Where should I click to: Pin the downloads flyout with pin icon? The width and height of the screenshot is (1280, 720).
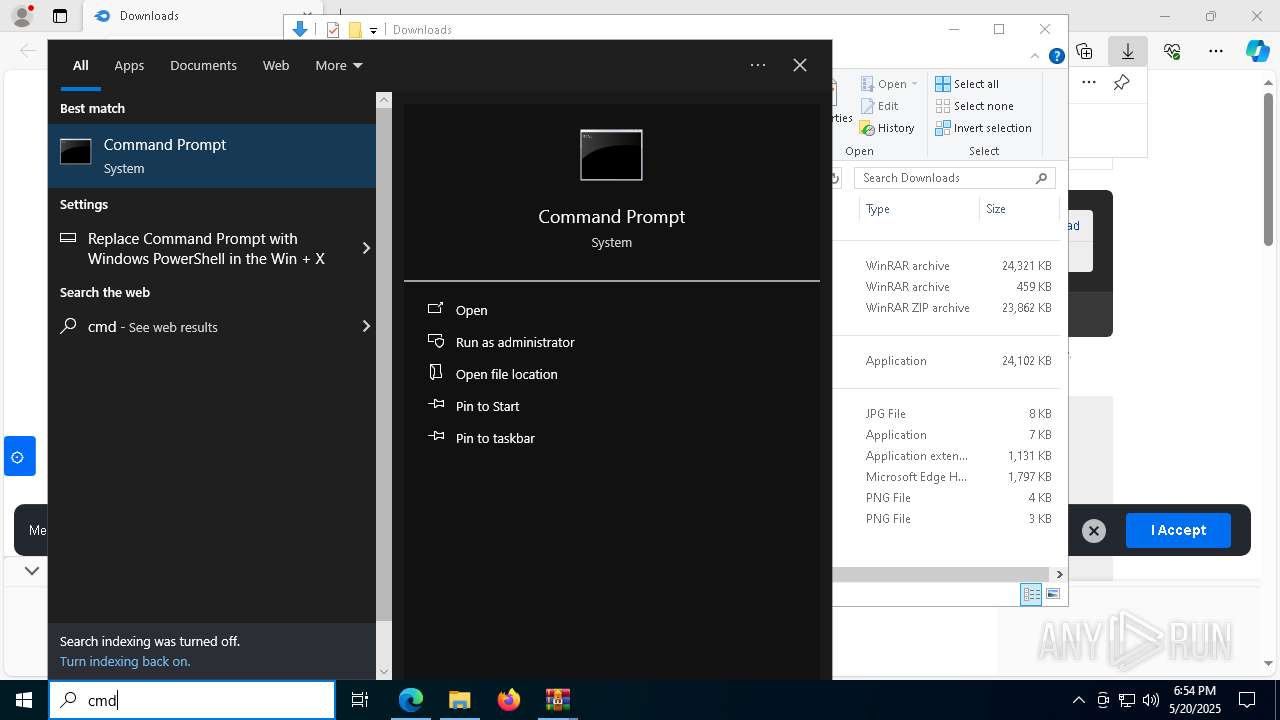tap(1122, 83)
